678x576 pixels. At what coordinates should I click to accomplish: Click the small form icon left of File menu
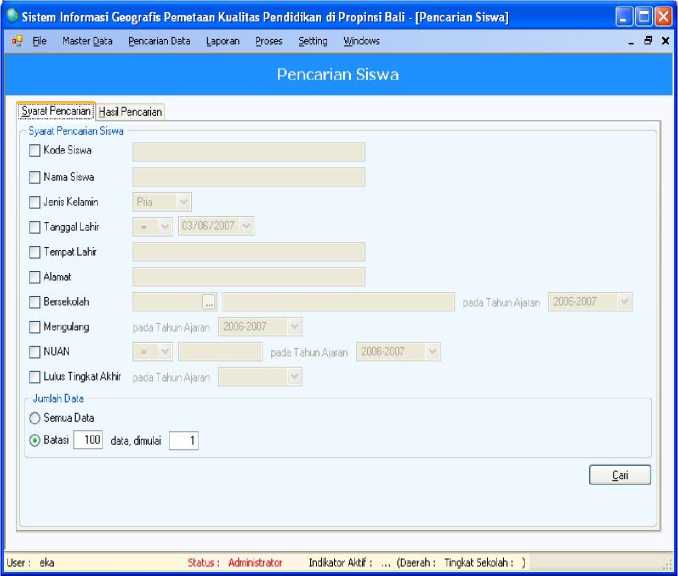(x=17, y=41)
